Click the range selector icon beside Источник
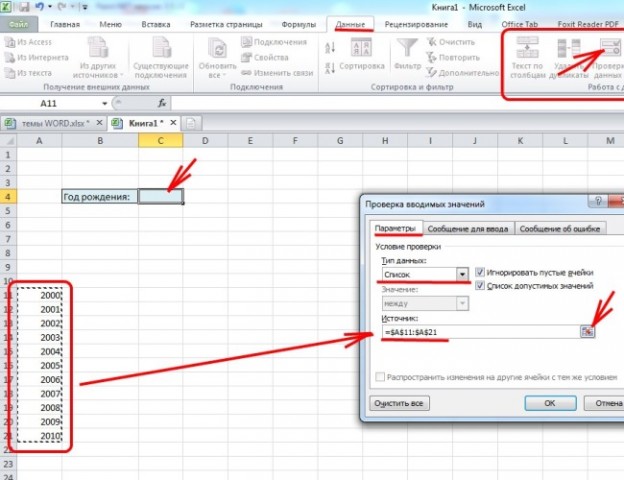 588,330
